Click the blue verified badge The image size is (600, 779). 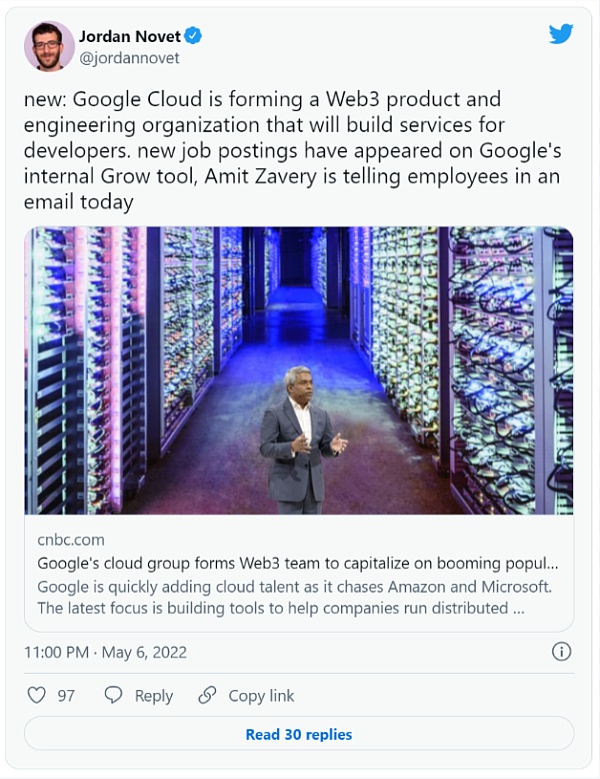click(x=194, y=37)
